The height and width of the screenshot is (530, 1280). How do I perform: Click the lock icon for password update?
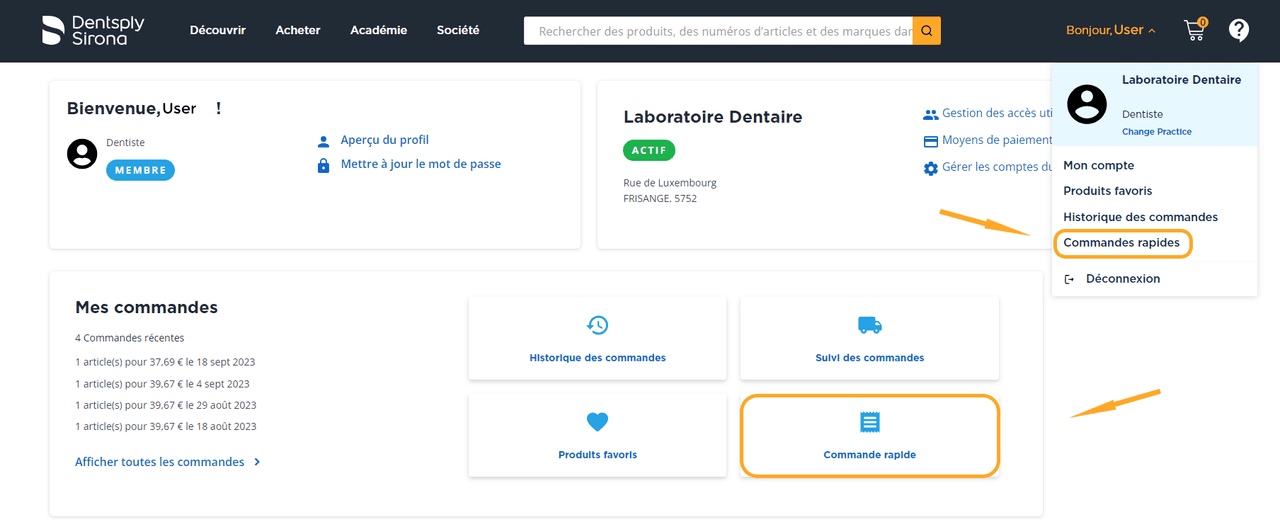(323, 165)
